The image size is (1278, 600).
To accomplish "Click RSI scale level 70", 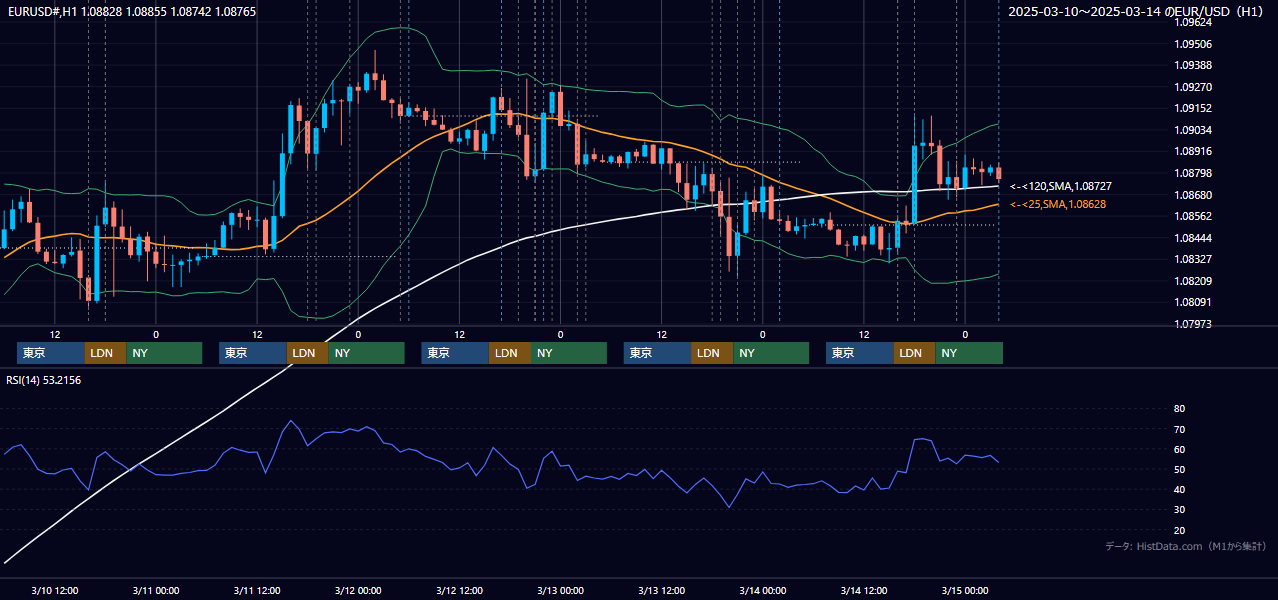I will pyautogui.click(x=1179, y=429).
